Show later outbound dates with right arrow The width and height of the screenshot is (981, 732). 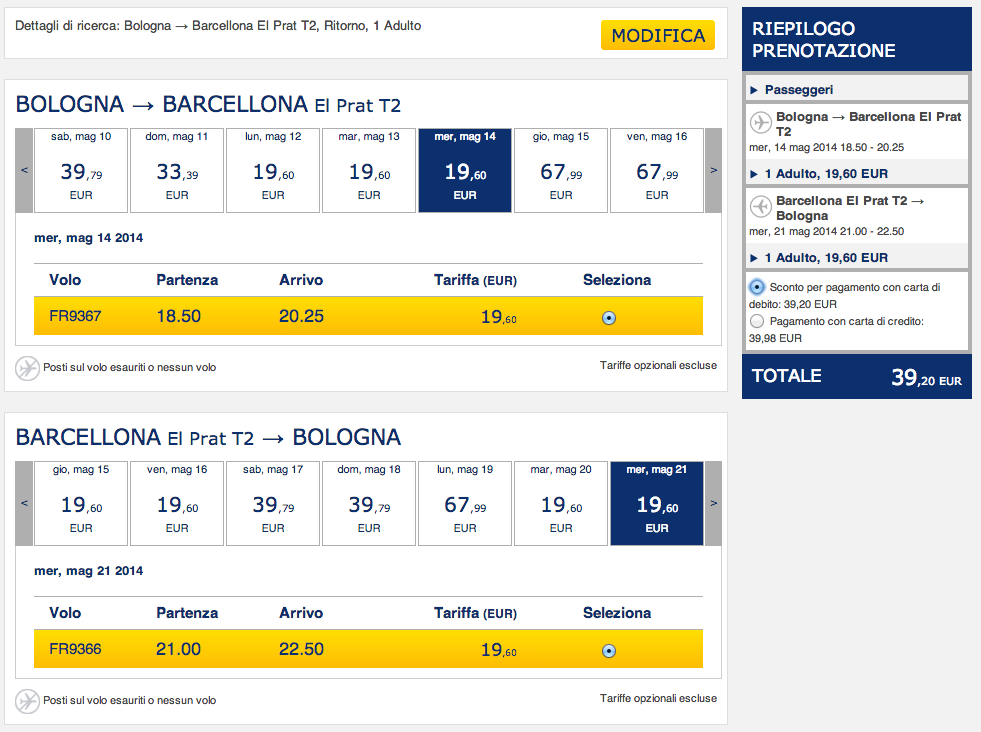click(x=713, y=170)
